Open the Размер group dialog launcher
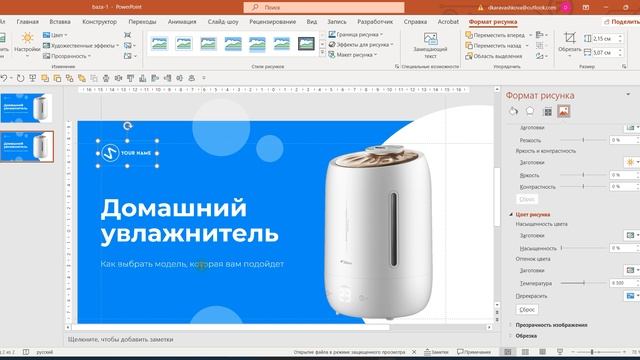The width and height of the screenshot is (640, 360). point(624,66)
